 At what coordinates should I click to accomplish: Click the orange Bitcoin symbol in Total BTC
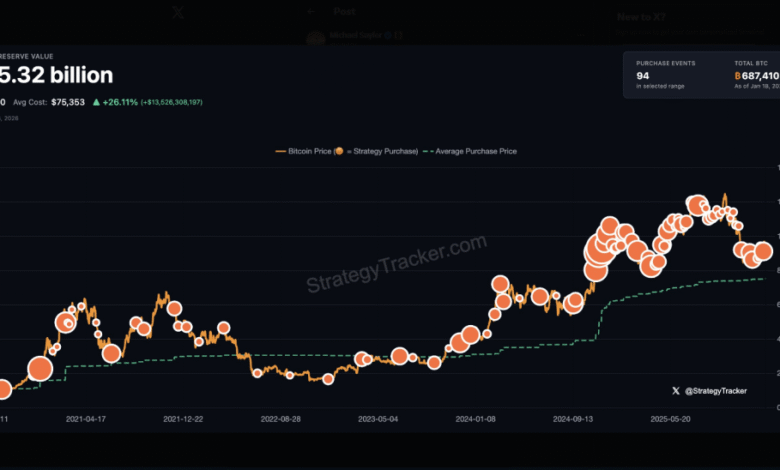(738, 75)
